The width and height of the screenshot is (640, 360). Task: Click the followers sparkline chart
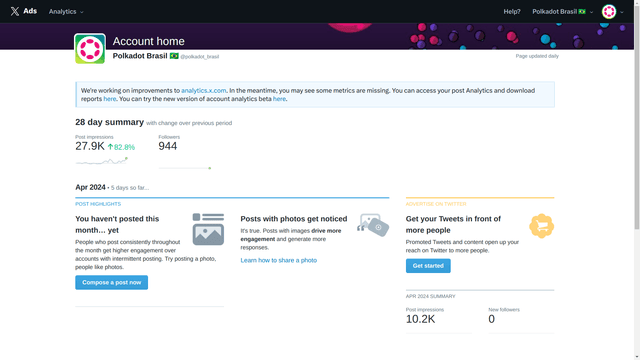point(185,168)
